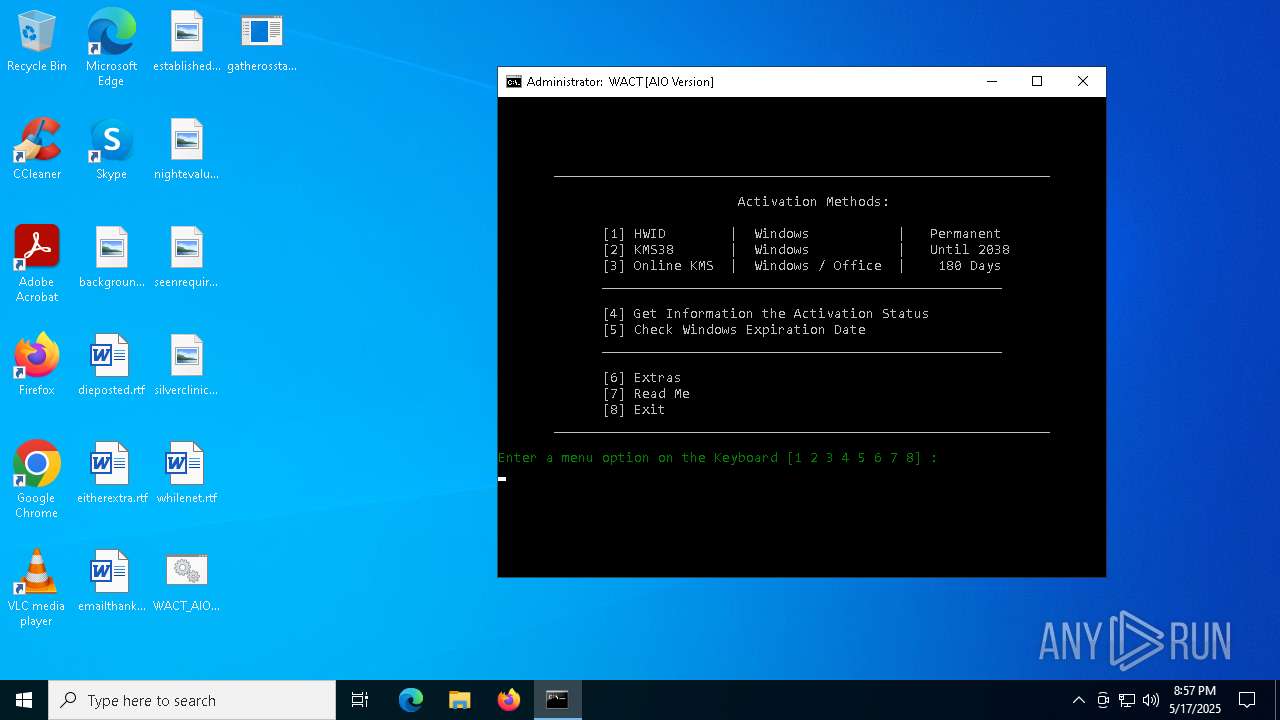Select the whilenet.rtf document icon
This screenshot has height=720, width=1280.
pos(186,474)
